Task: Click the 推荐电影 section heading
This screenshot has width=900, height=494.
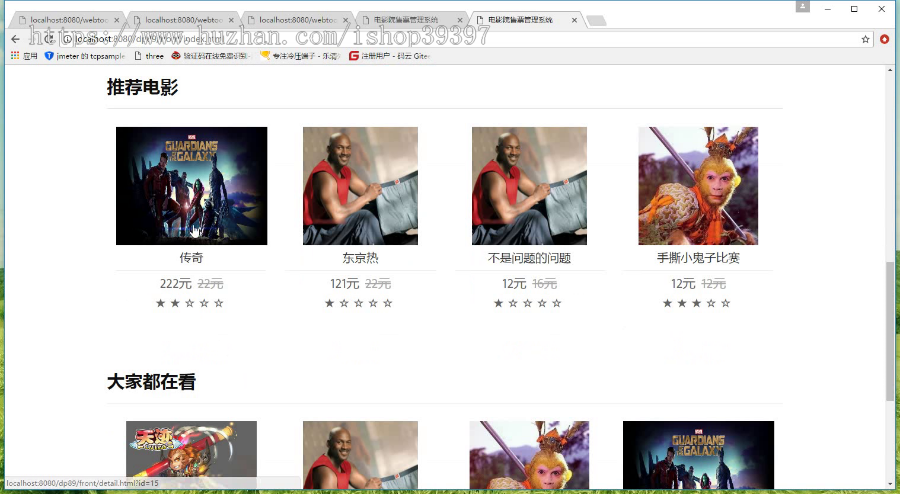Action: pos(142,87)
